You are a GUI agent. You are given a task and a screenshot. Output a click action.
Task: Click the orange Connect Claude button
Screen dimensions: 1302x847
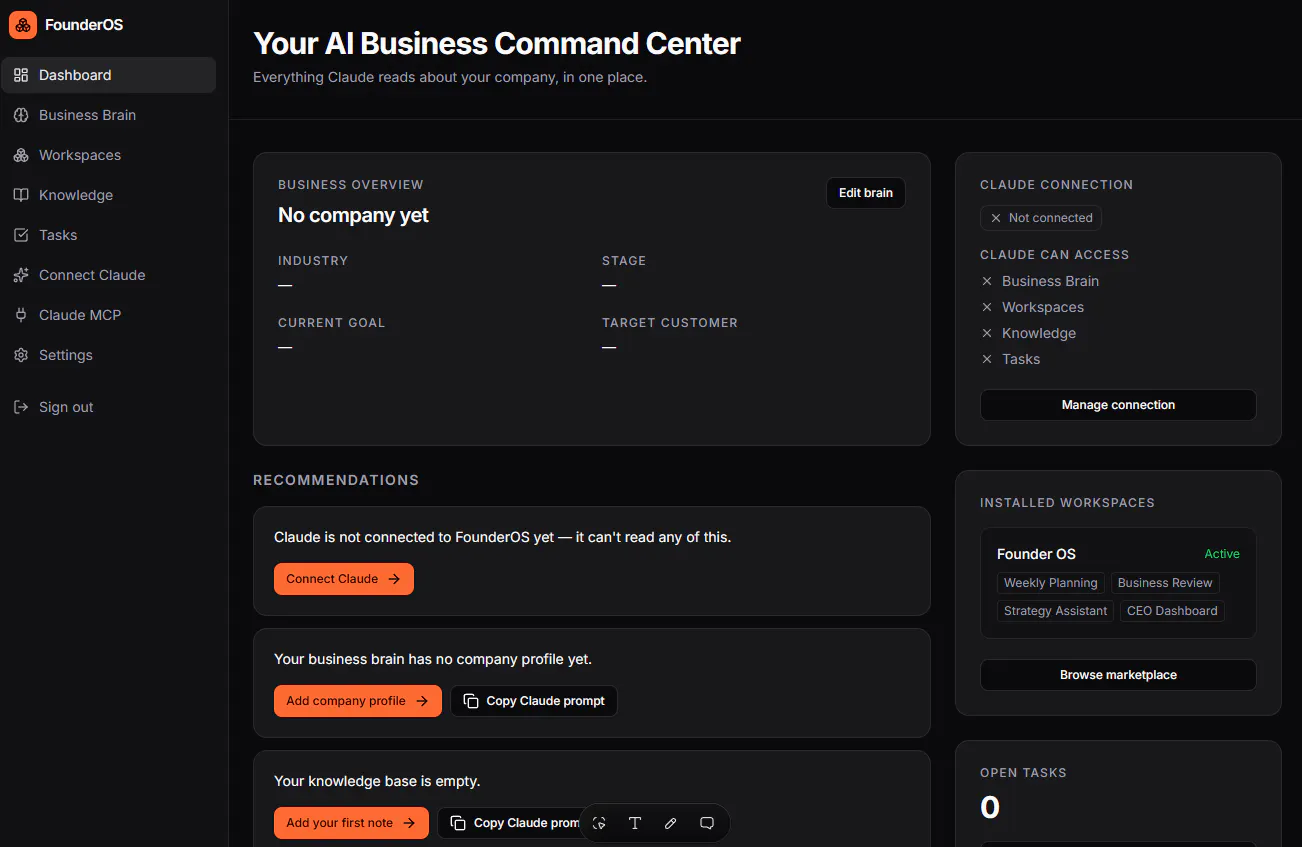click(344, 579)
